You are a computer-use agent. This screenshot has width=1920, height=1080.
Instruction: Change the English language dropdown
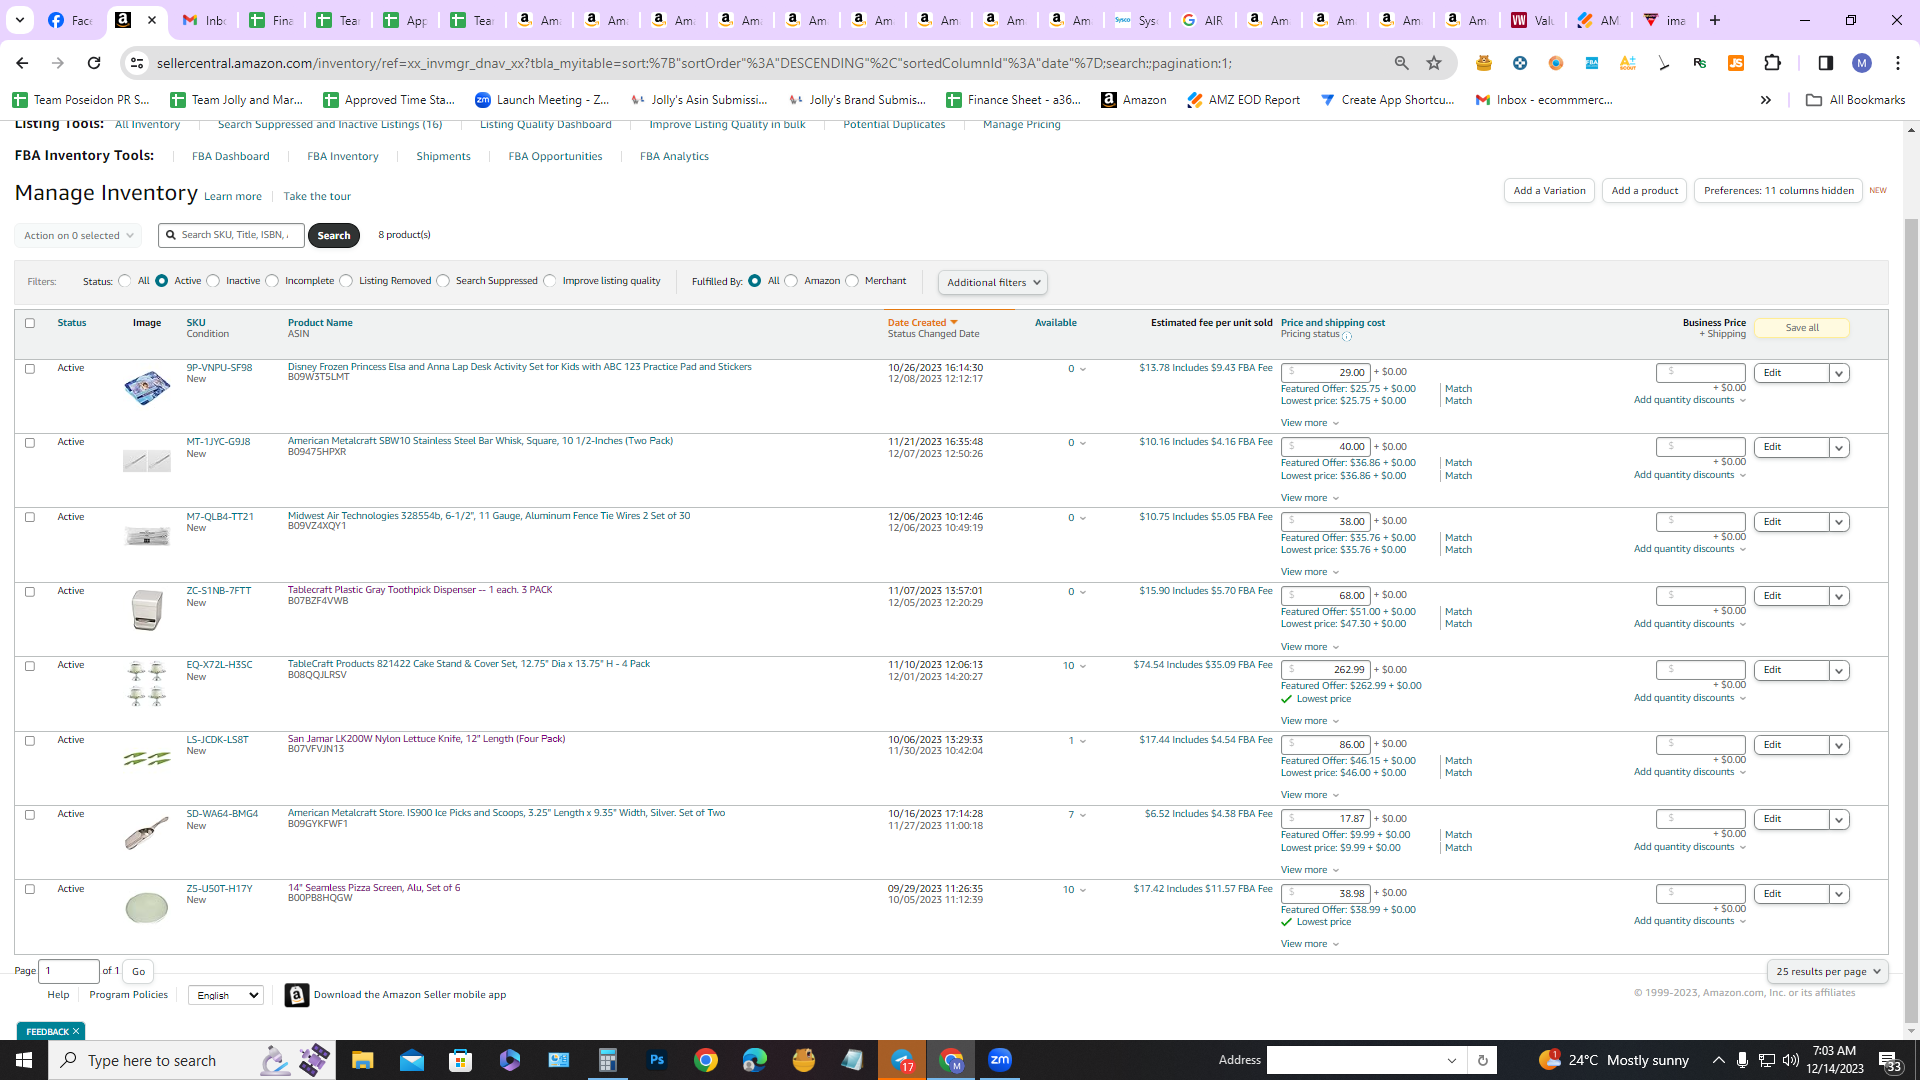tap(226, 995)
